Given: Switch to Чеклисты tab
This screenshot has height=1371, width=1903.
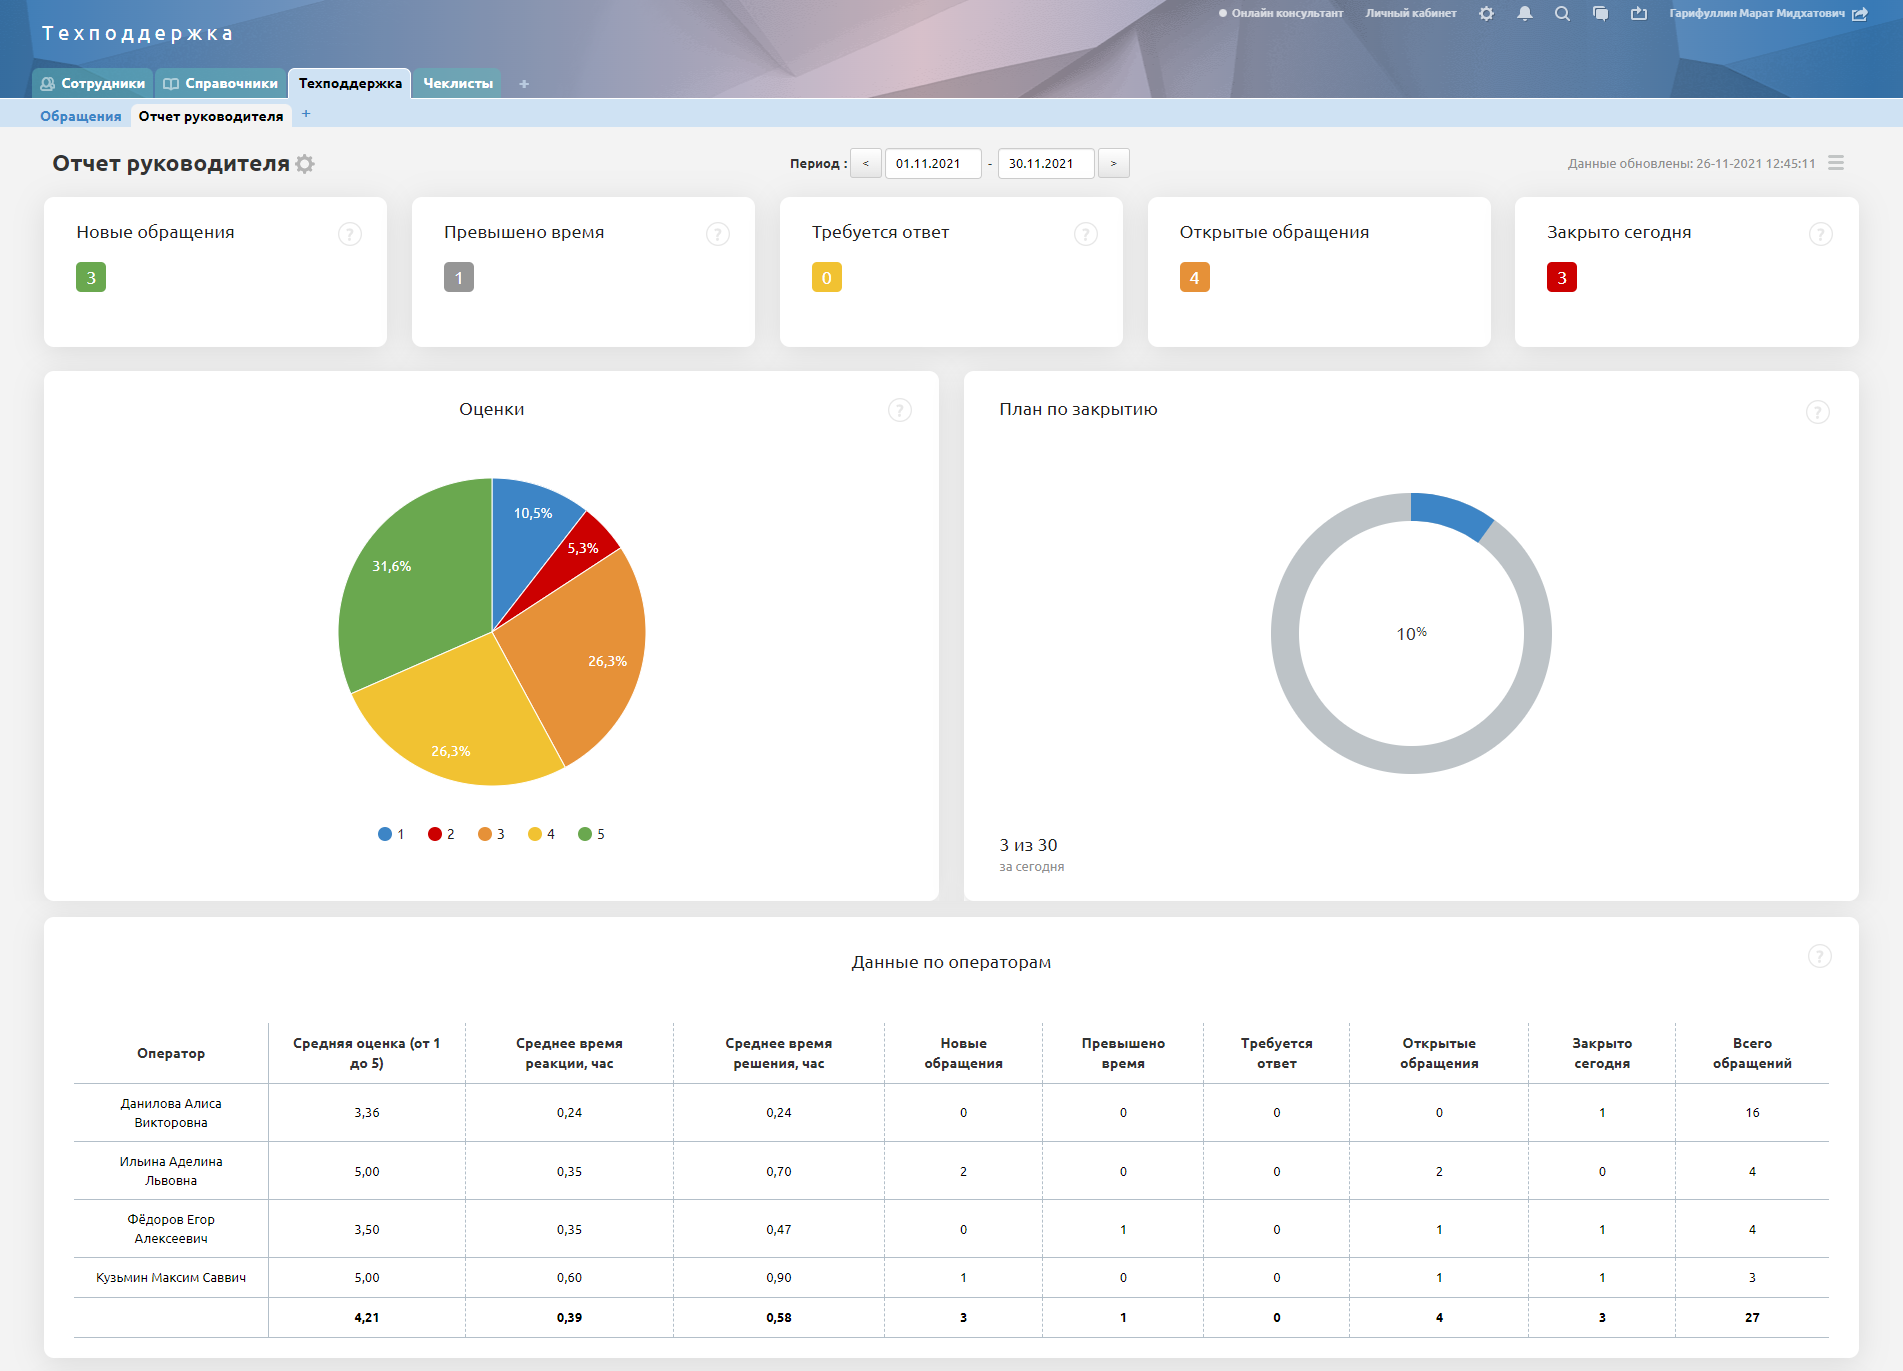Looking at the screenshot, I should coord(457,83).
